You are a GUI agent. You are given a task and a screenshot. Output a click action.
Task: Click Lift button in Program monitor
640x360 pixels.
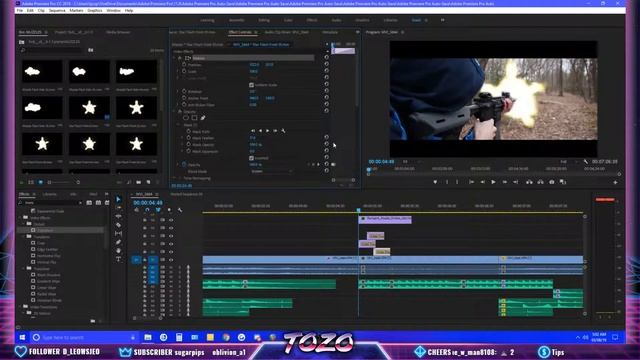529,182
